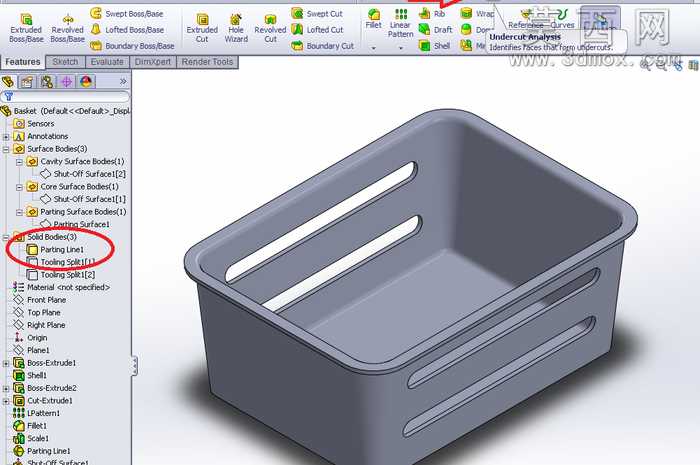Image resolution: width=700 pixels, height=465 pixels.
Task: Select the Extruded Boss/Base tool
Action: pyautogui.click(x=26, y=28)
